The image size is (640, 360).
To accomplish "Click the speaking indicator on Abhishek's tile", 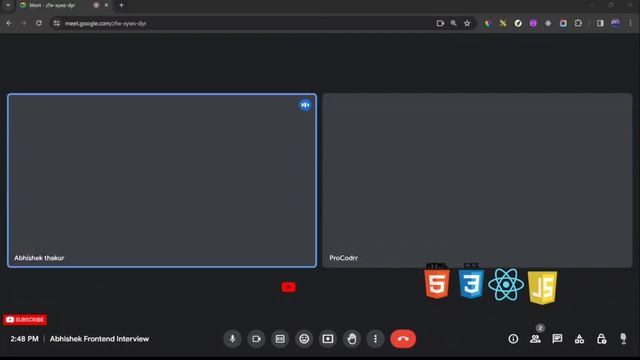I will (x=305, y=105).
